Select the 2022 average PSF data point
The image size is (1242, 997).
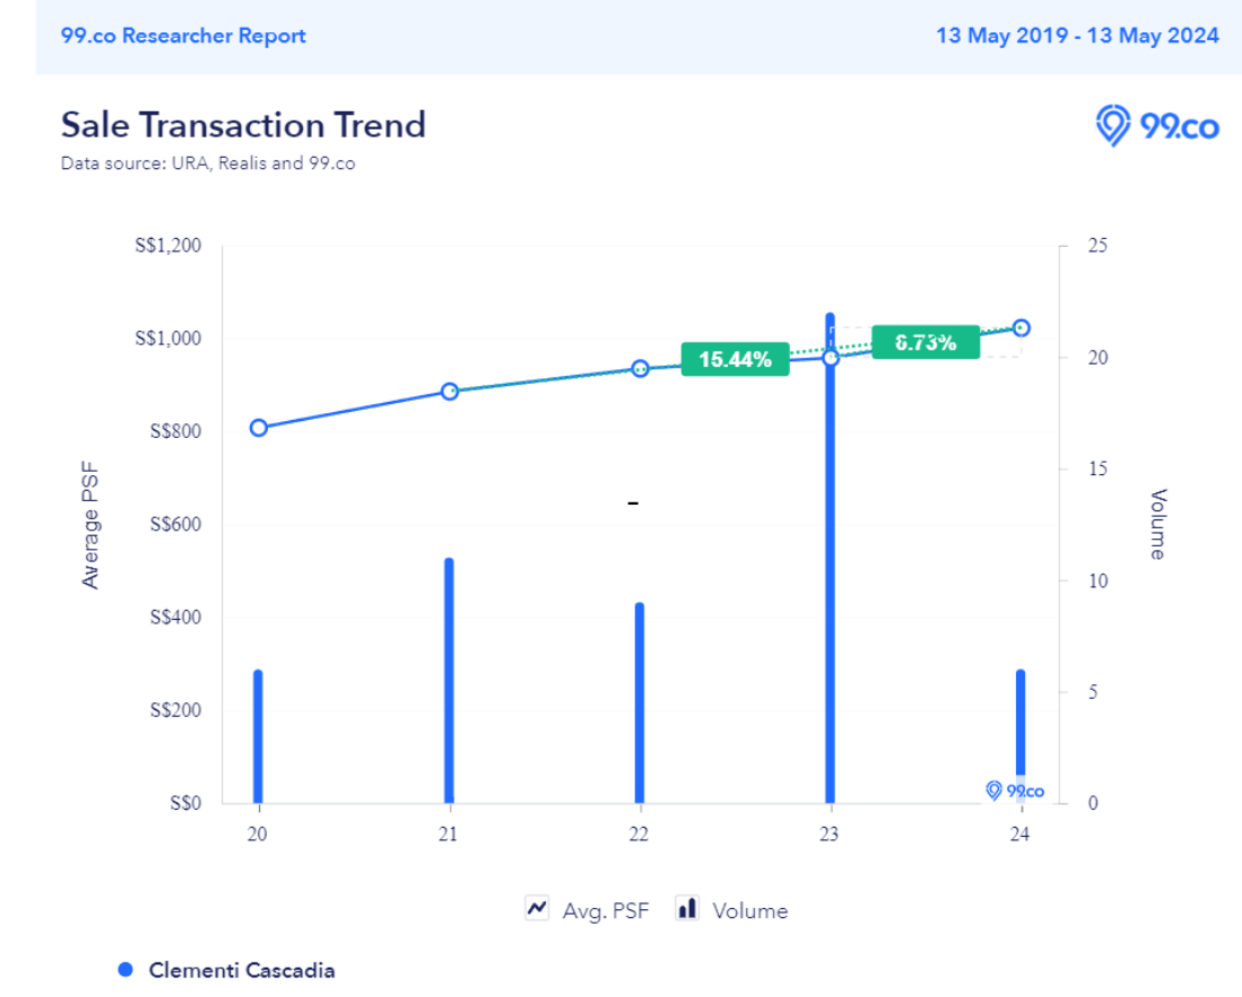[x=641, y=369]
